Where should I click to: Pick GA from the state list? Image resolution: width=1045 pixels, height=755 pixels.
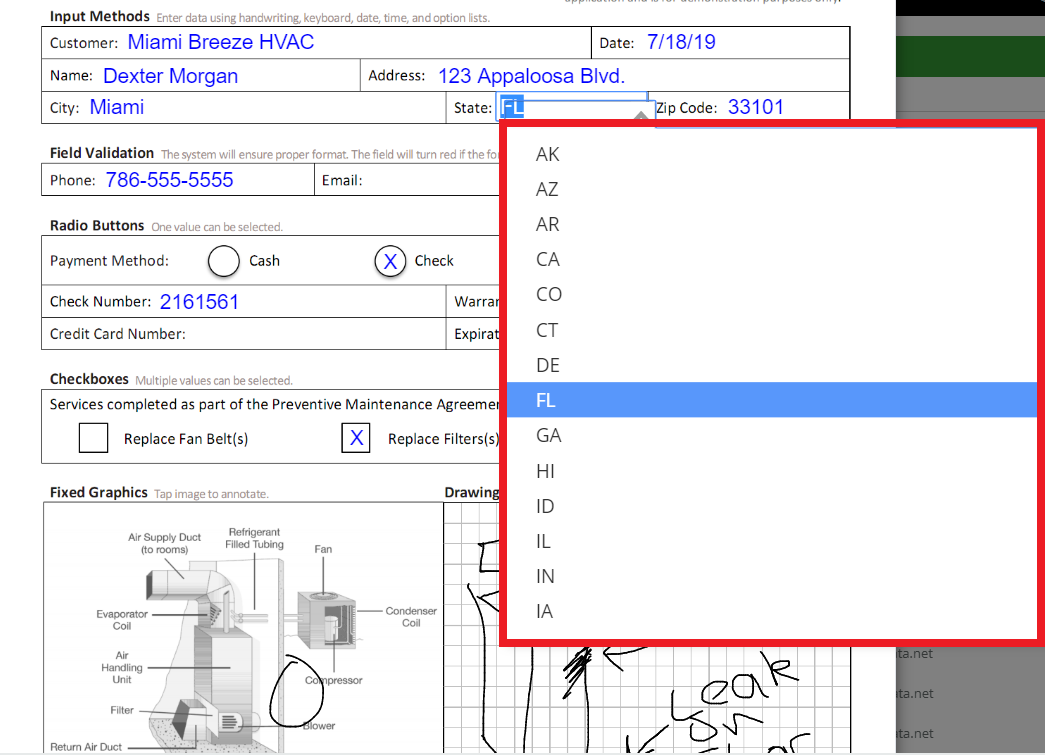coord(772,435)
